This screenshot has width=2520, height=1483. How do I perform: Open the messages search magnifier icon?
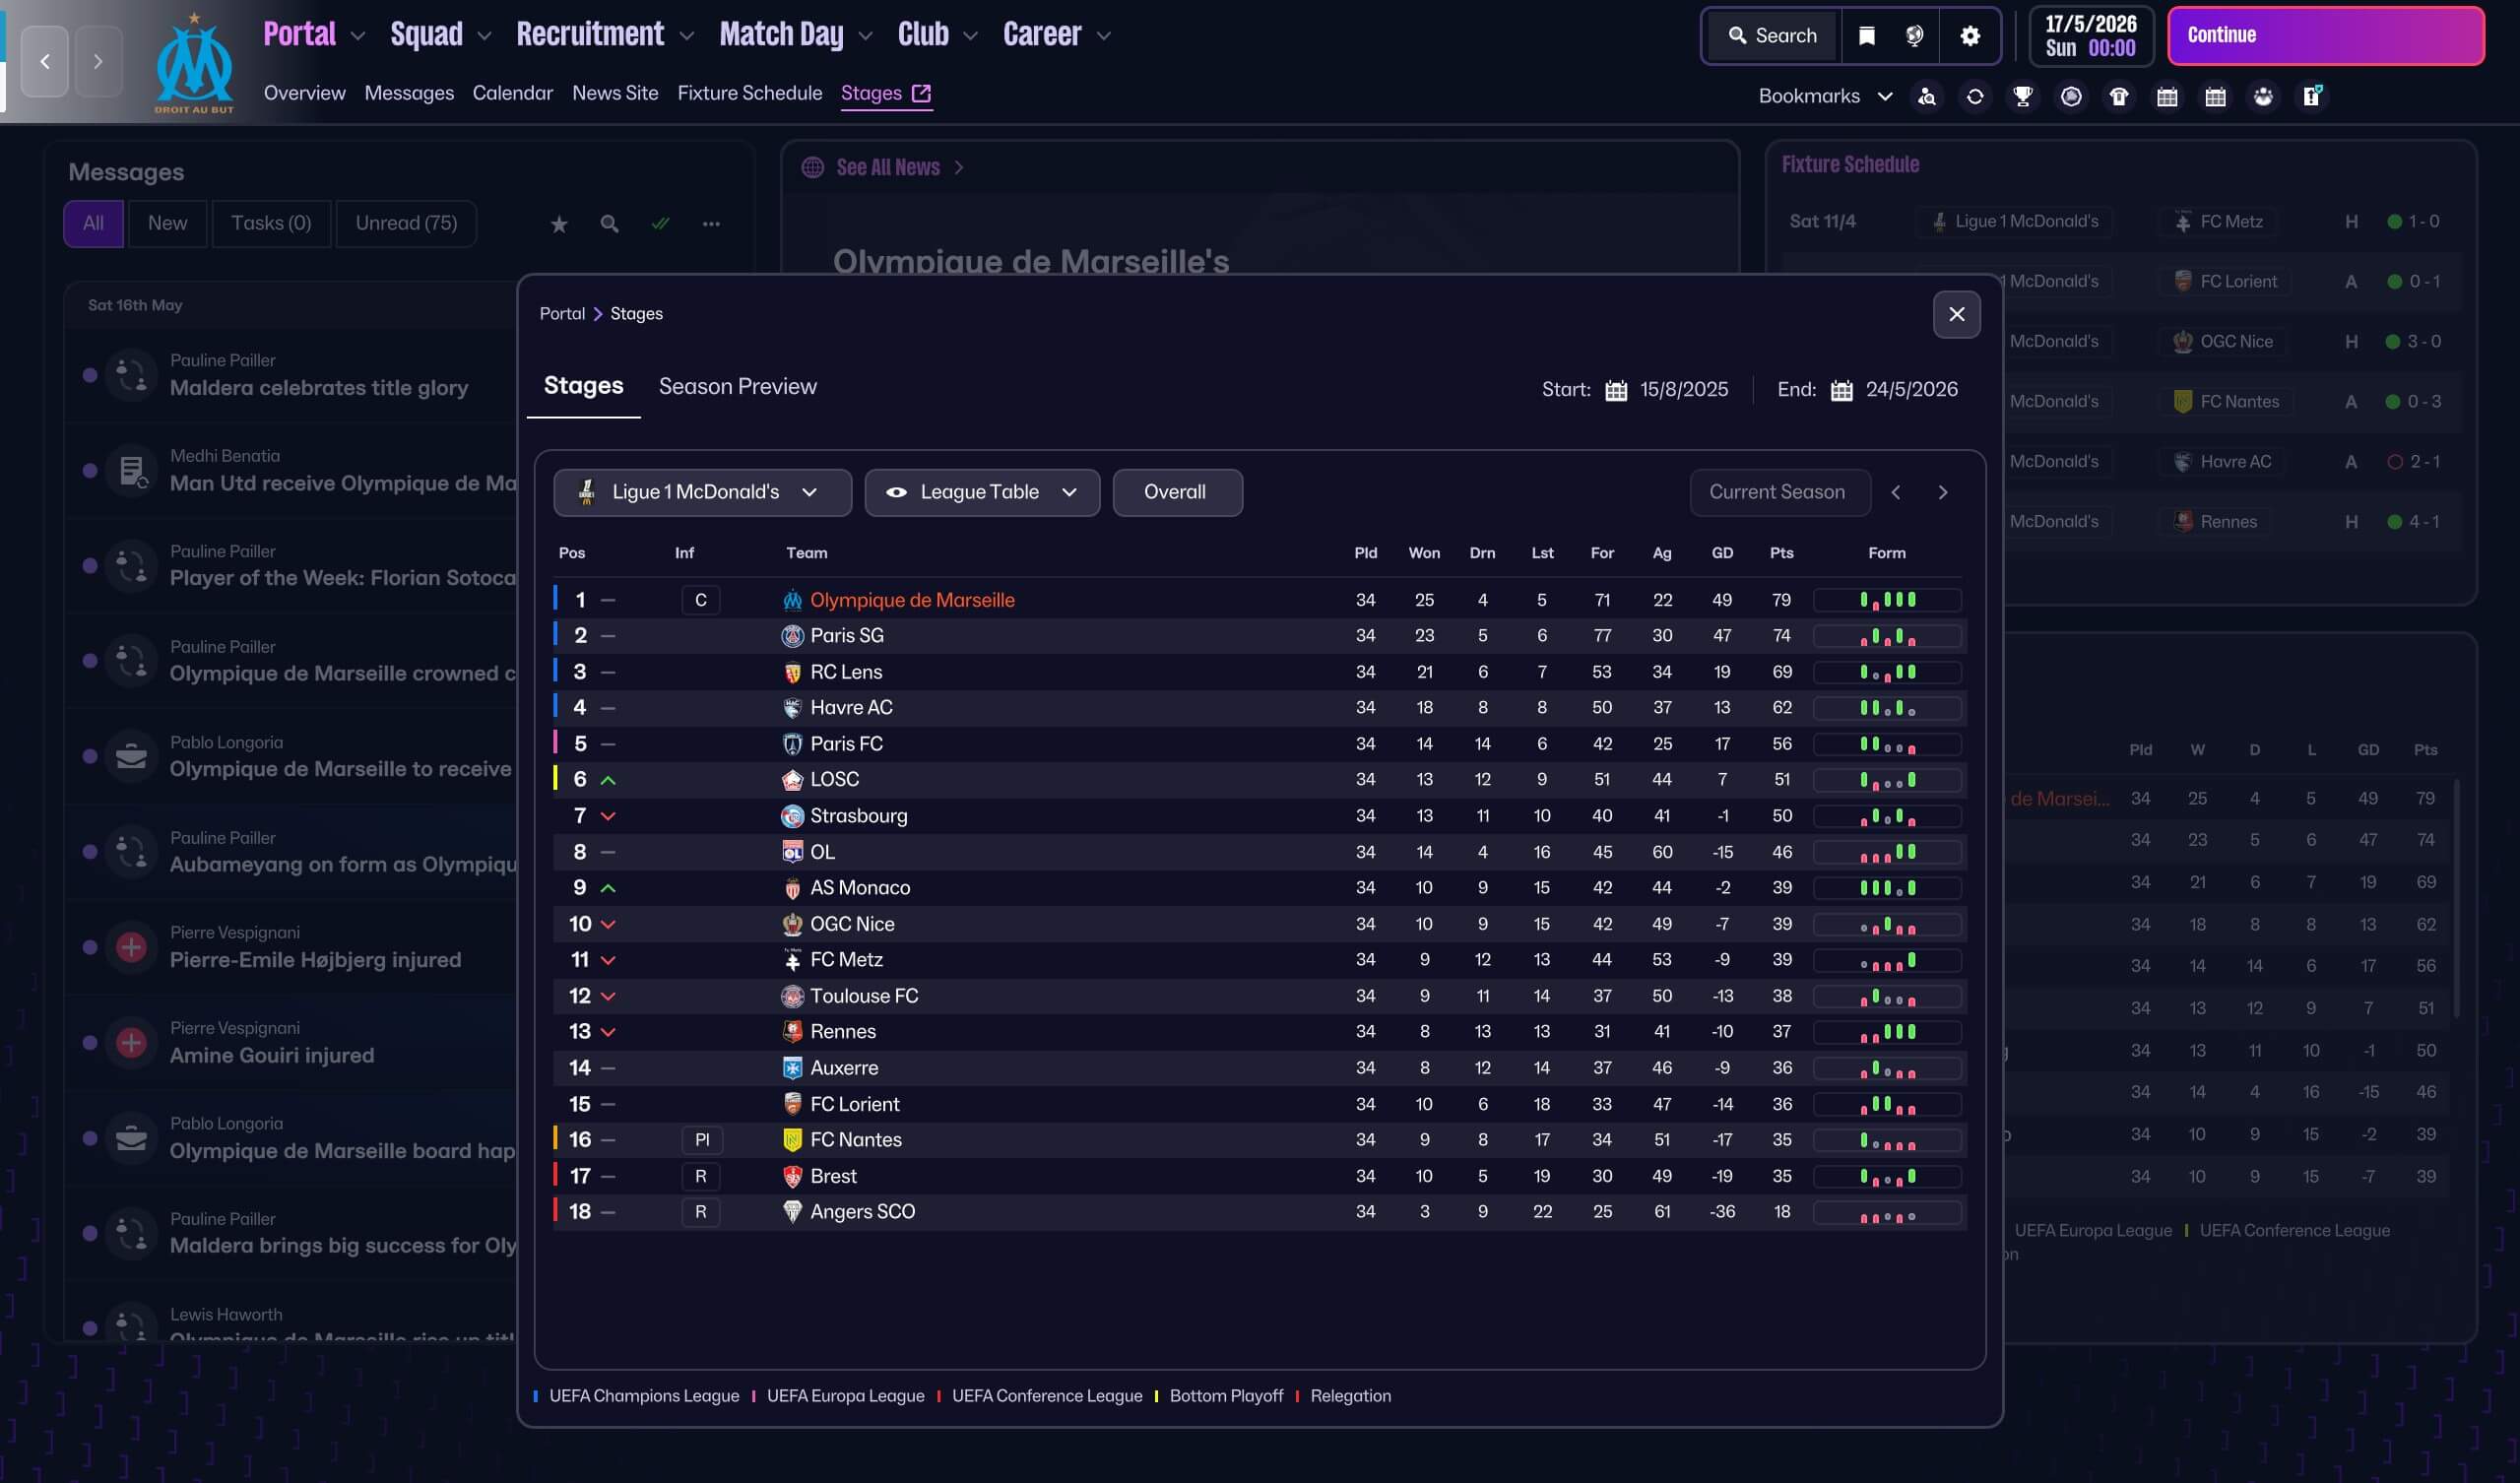609,223
